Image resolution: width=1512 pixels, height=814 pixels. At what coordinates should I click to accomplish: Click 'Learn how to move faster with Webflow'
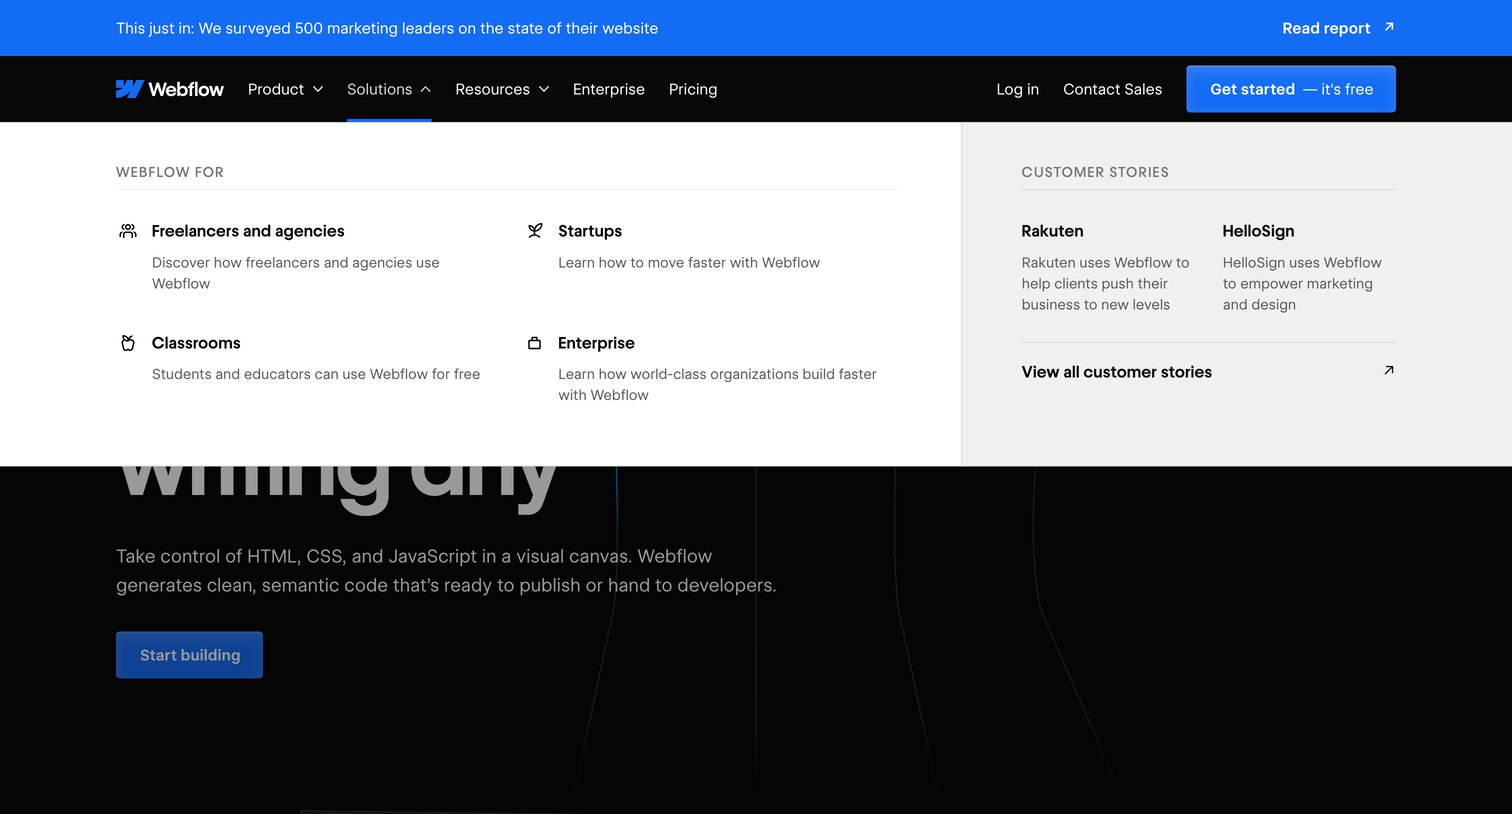(689, 262)
